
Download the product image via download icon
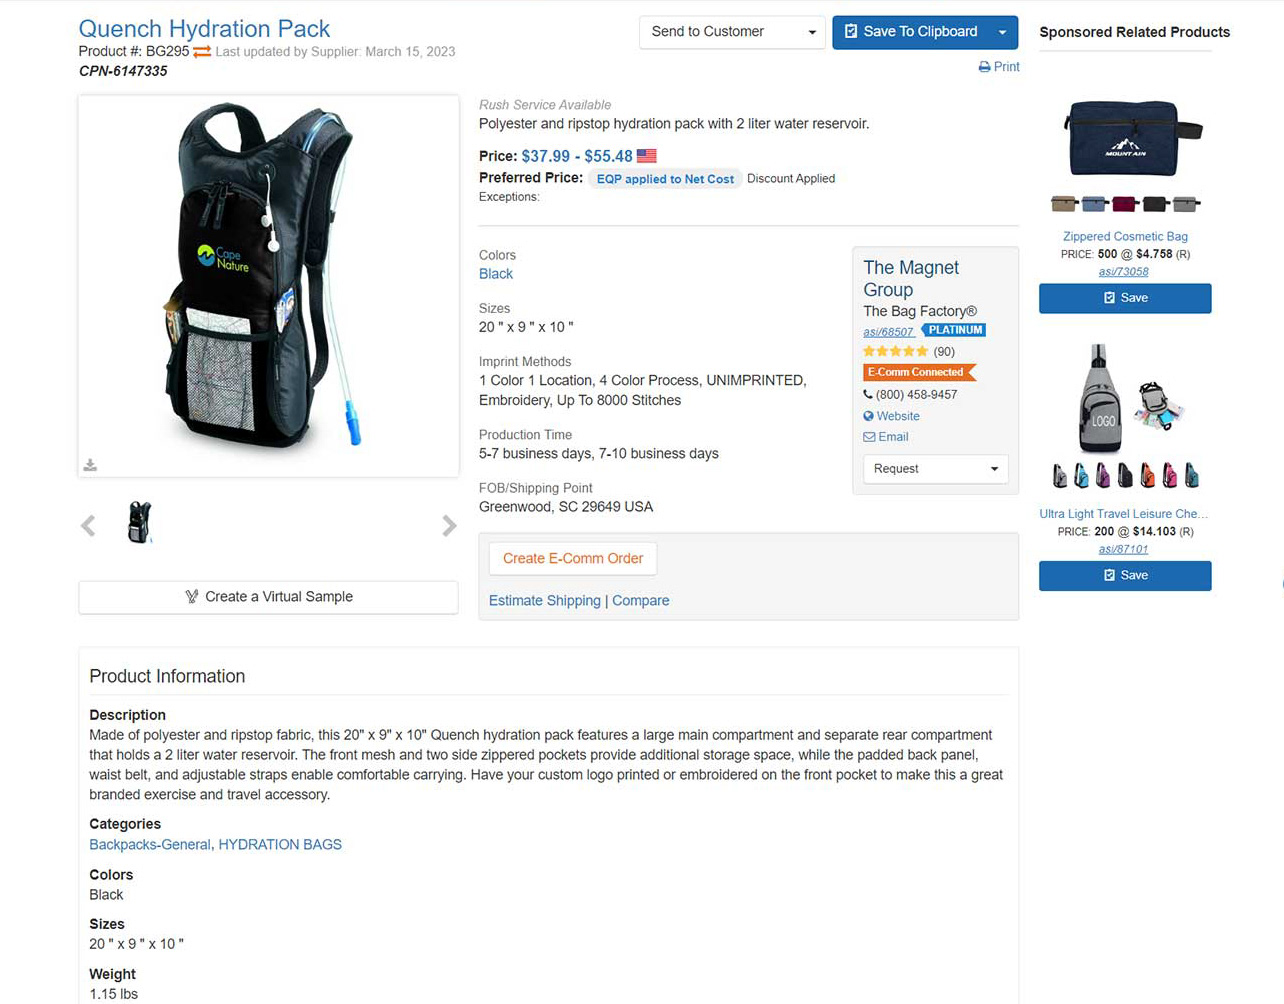tap(90, 465)
